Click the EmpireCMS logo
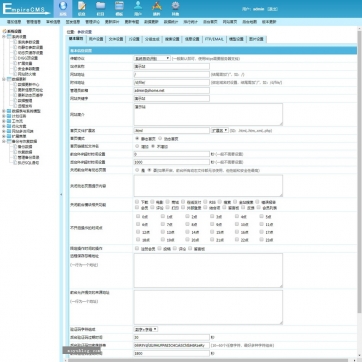Screen dimensions: 362x362 (26, 9)
